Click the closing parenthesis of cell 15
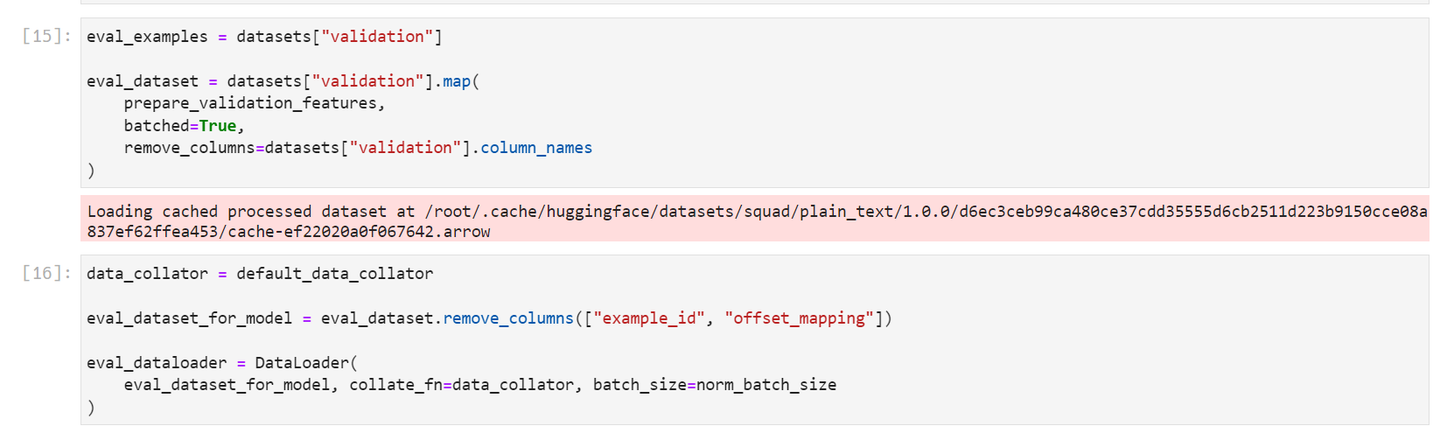Viewport: 1440px width, 440px height. pos(91,170)
